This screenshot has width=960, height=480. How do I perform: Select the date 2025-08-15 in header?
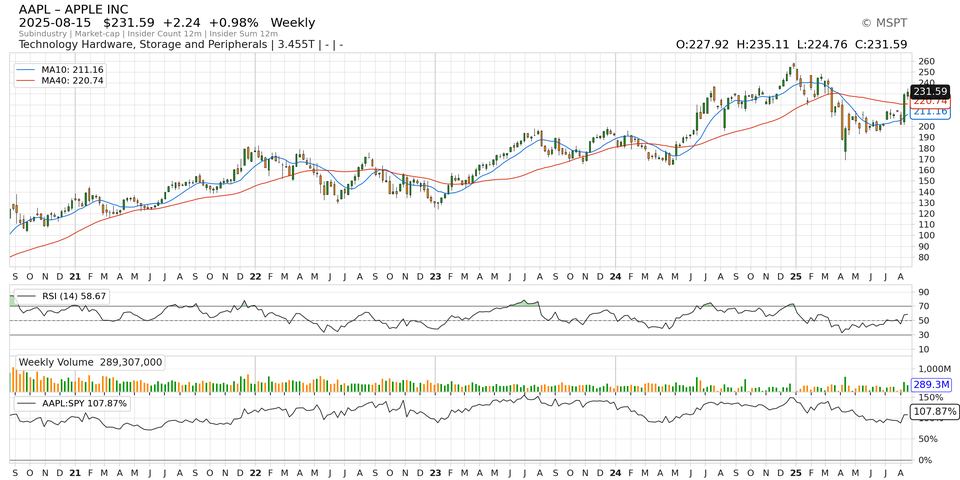pos(55,23)
